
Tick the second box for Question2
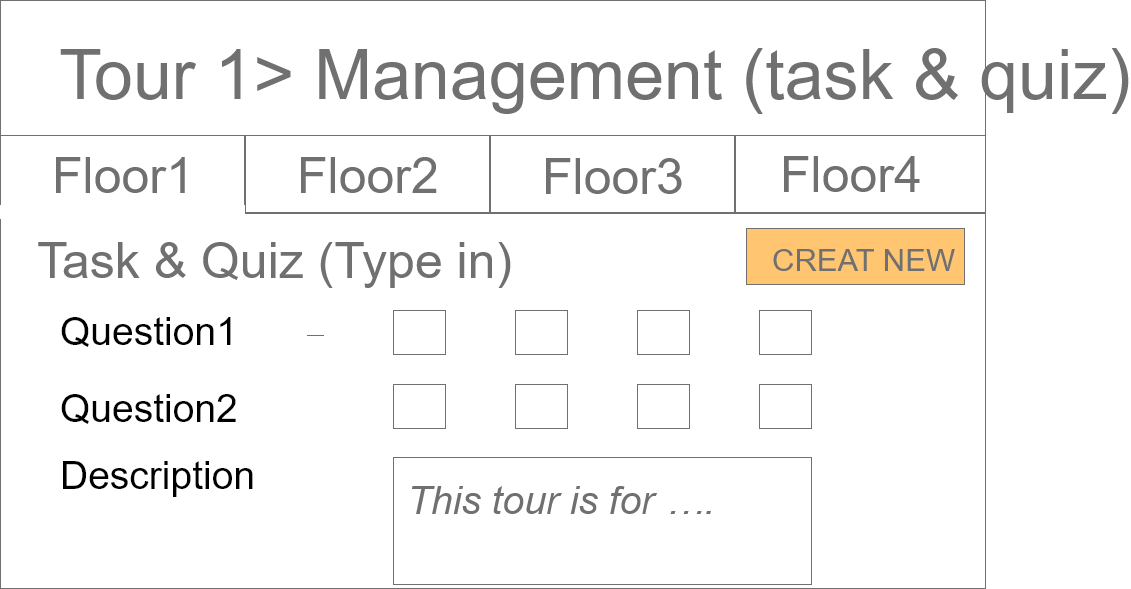(x=541, y=407)
